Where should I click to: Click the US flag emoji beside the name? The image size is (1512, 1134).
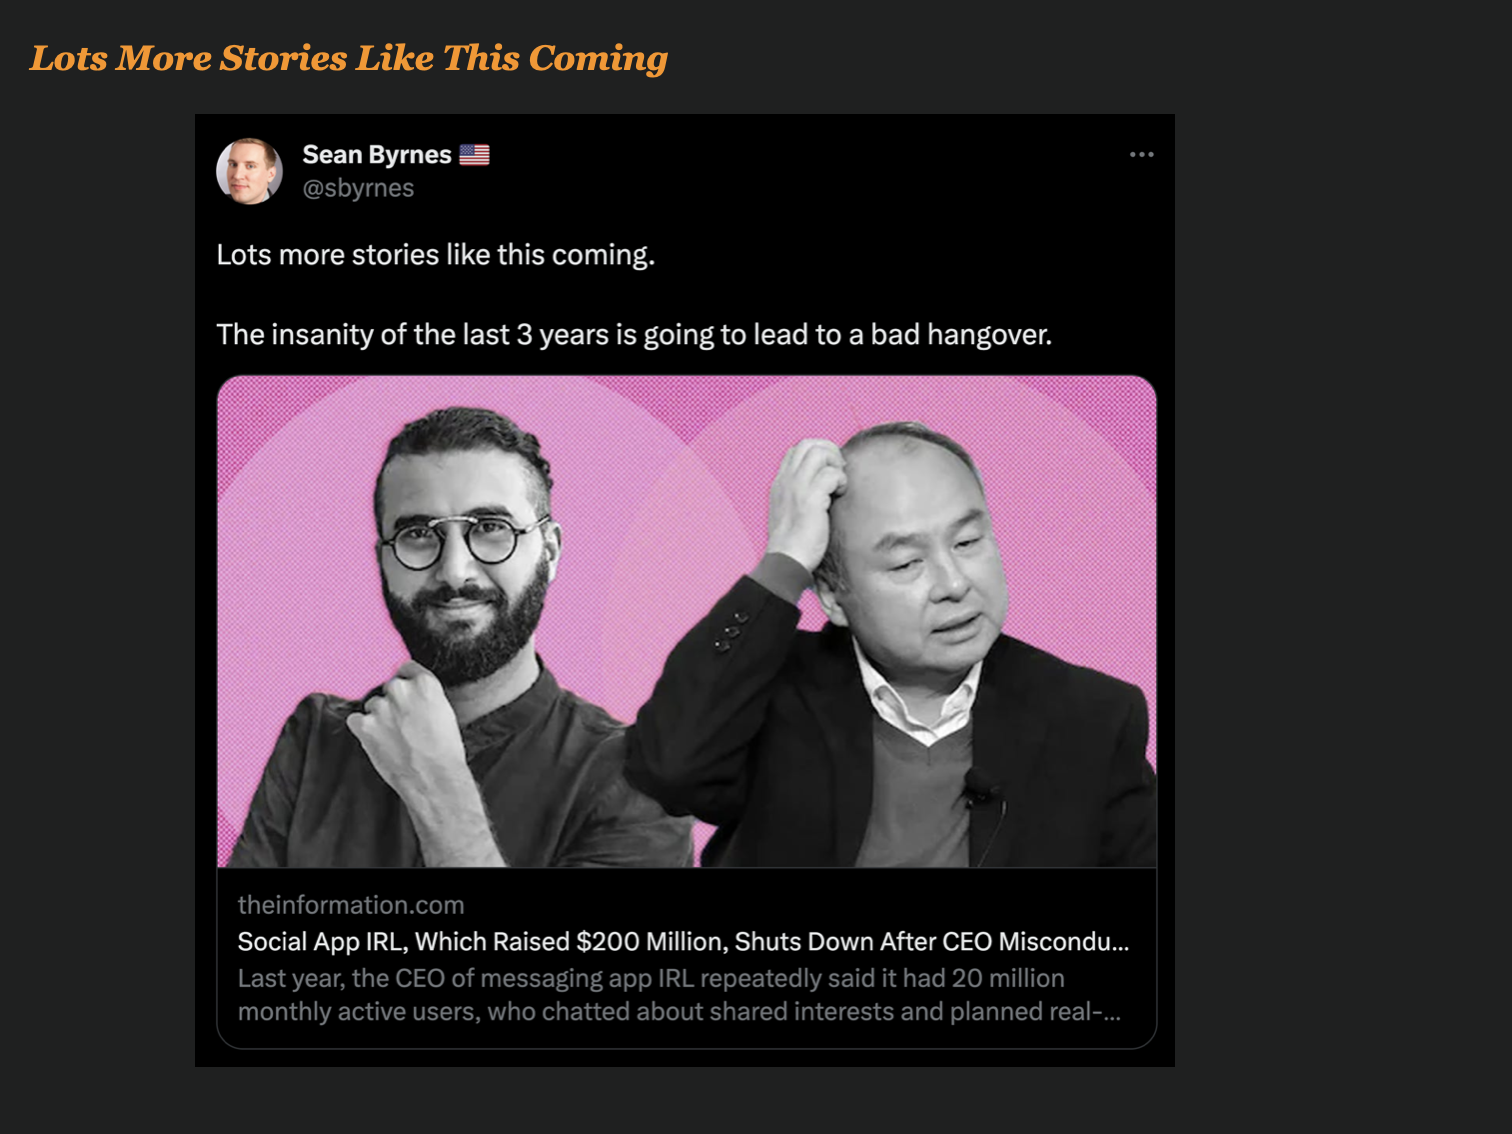coord(474,155)
